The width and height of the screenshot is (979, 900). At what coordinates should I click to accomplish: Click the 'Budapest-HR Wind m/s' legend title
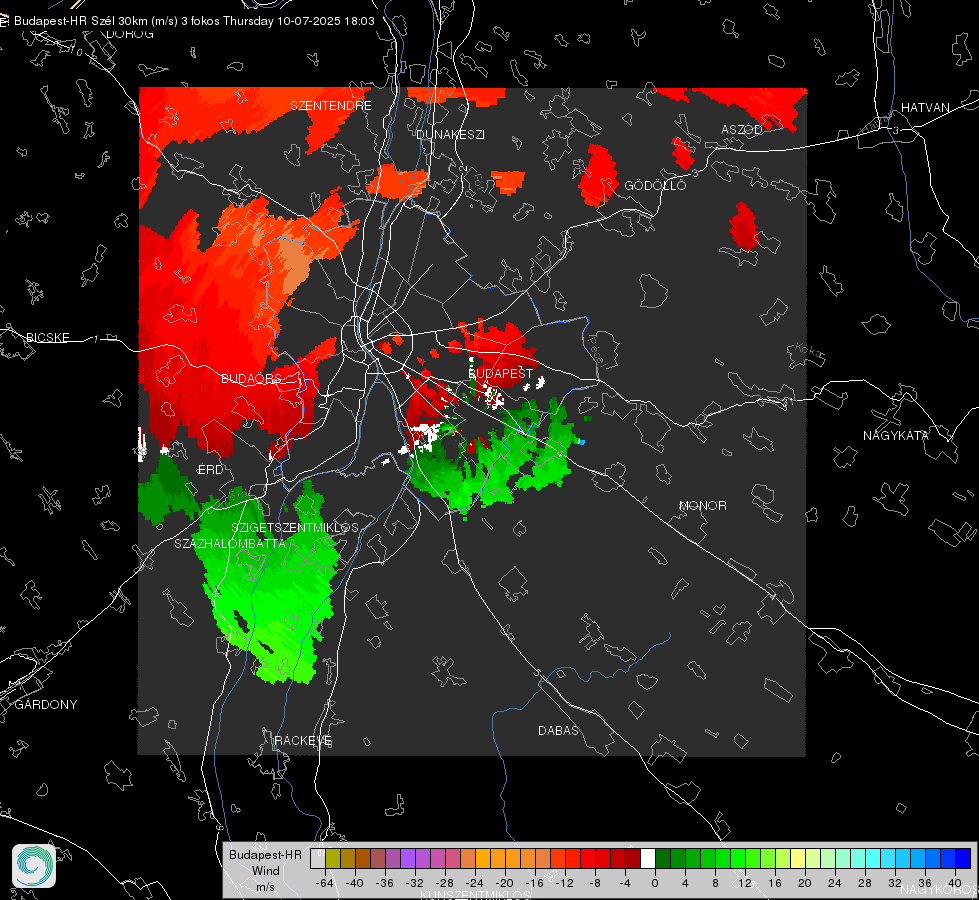(265, 871)
